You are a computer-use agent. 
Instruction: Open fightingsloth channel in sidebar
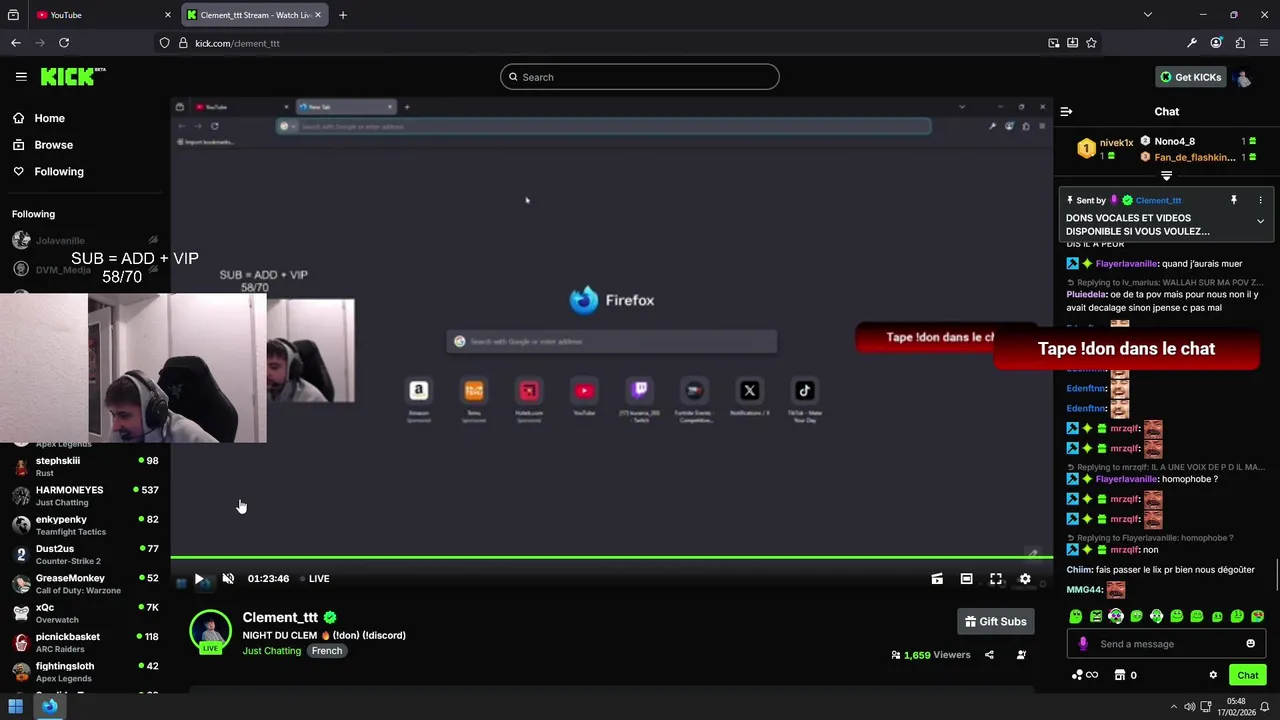coord(85,671)
